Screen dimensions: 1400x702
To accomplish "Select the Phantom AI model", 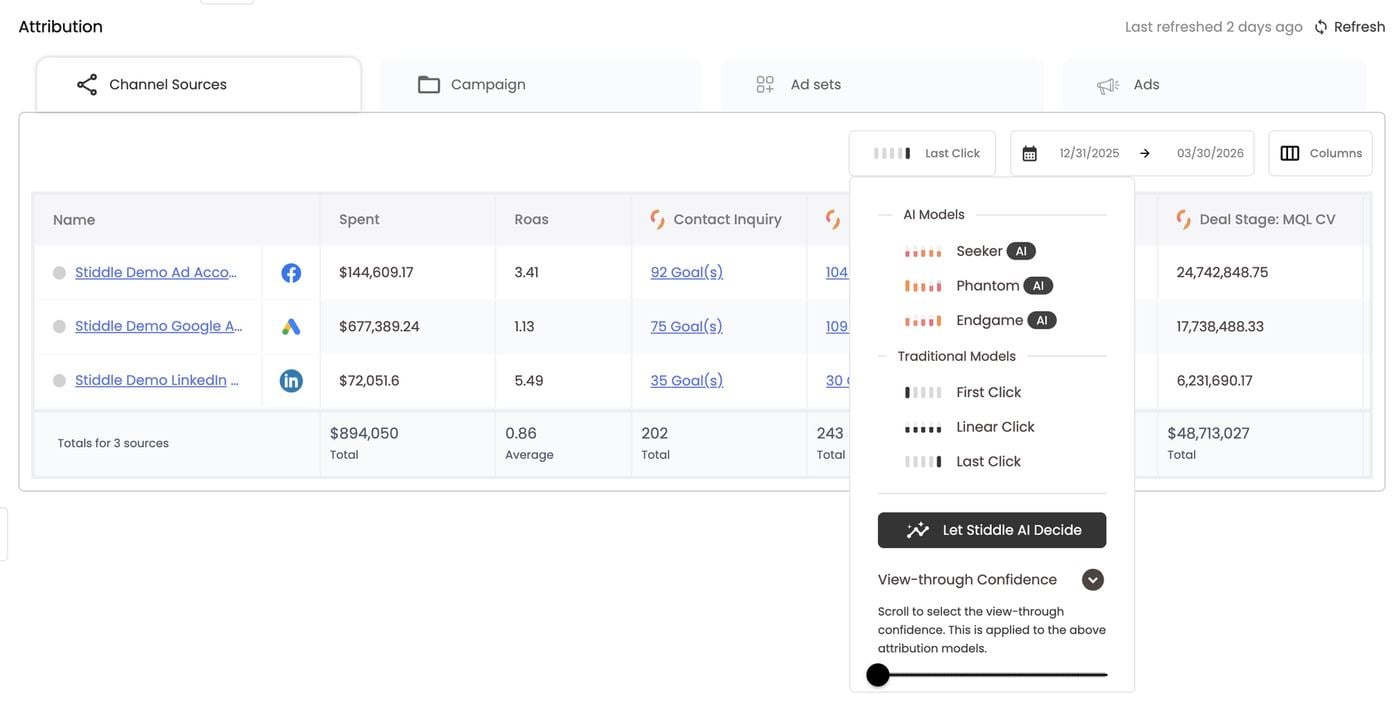I will pos(987,286).
